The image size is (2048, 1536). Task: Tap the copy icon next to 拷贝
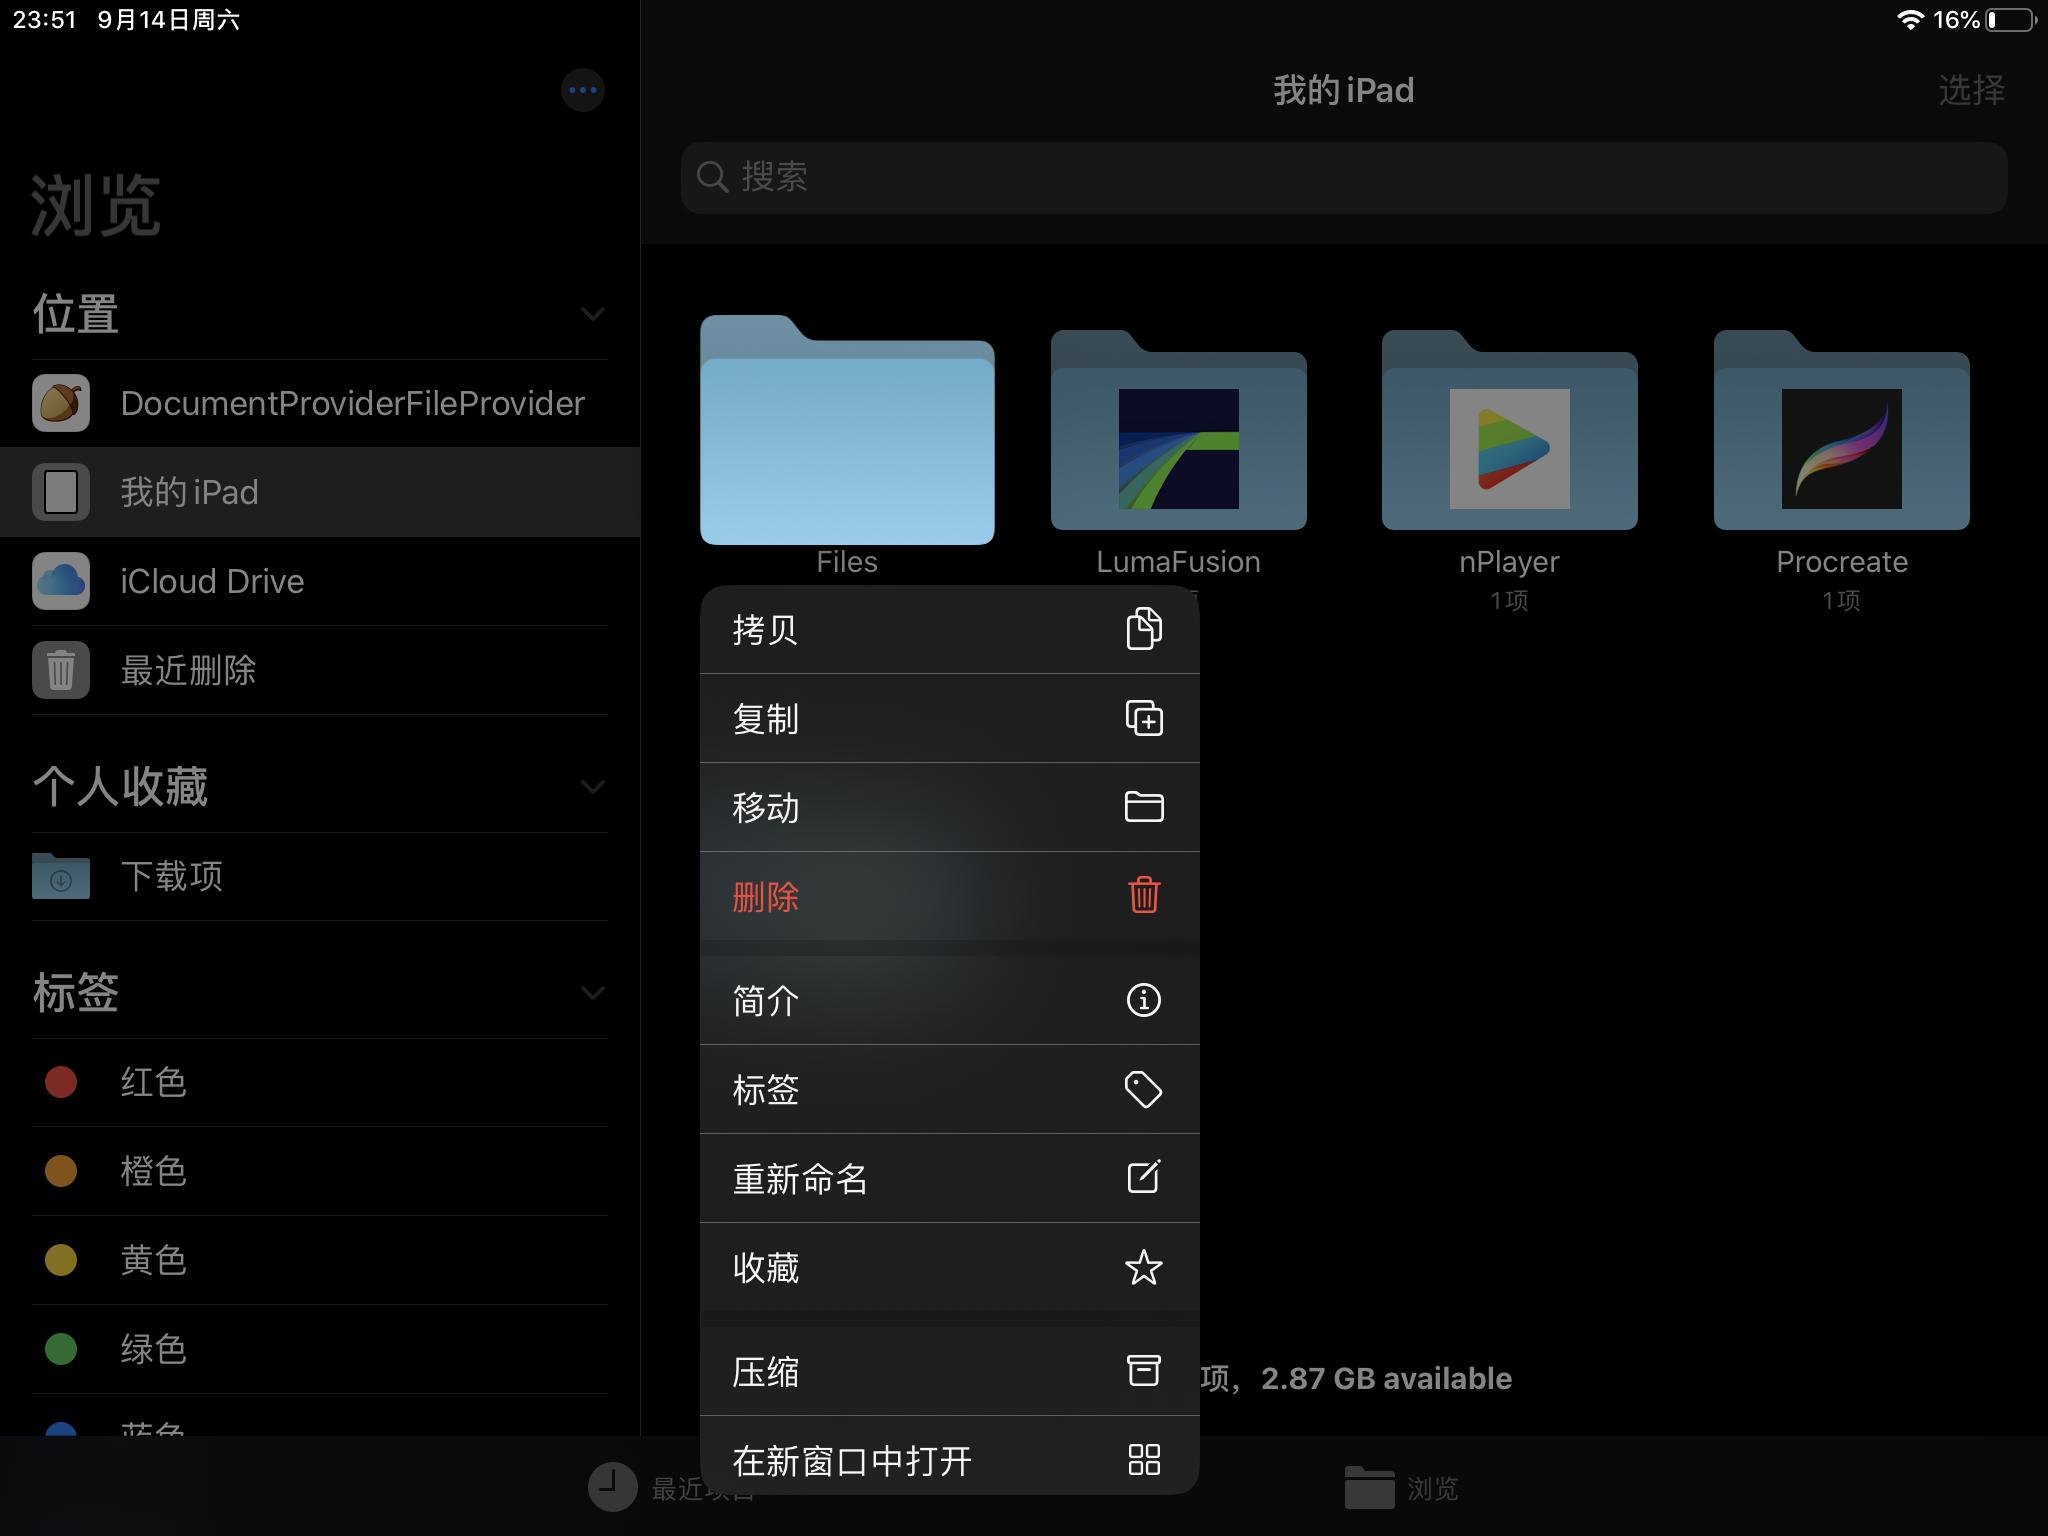pyautogui.click(x=1143, y=629)
